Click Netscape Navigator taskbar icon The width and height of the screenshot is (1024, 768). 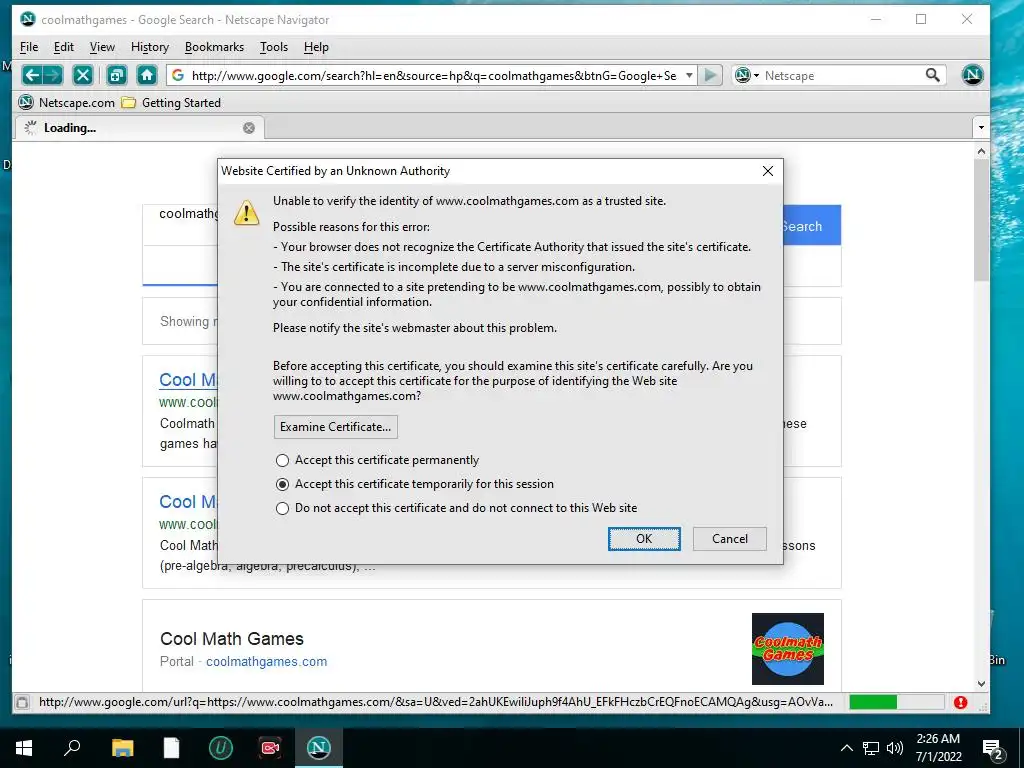click(x=319, y=748)
